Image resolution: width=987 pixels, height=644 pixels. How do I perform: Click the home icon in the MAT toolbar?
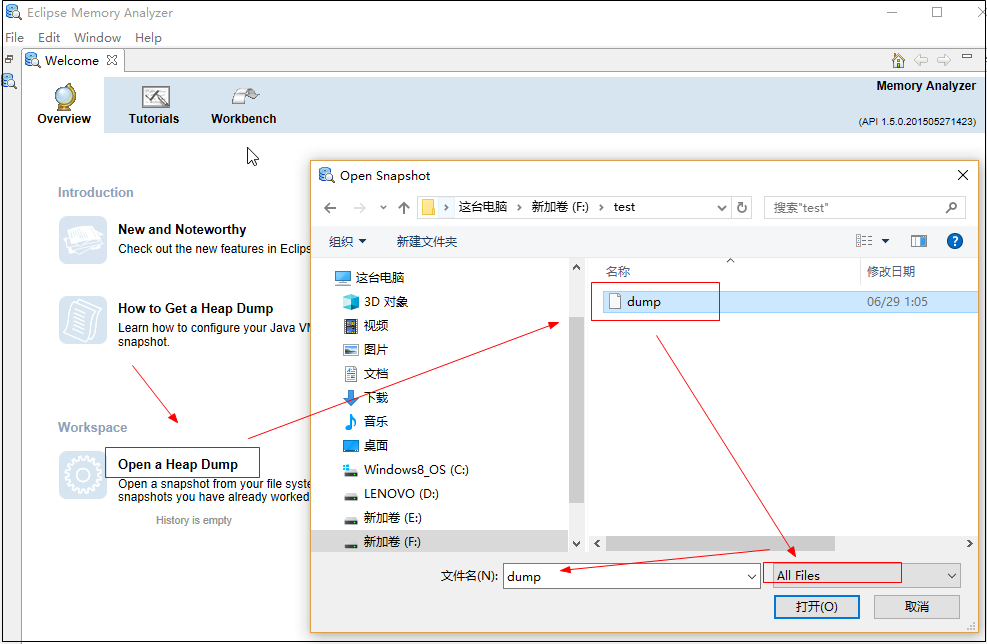(898, 60)
